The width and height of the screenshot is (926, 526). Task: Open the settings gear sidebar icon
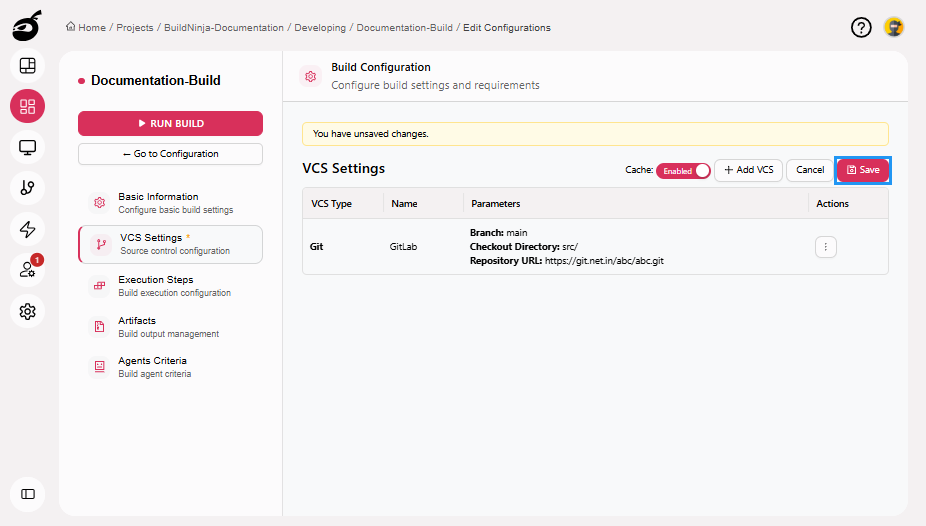pos(28,311)
